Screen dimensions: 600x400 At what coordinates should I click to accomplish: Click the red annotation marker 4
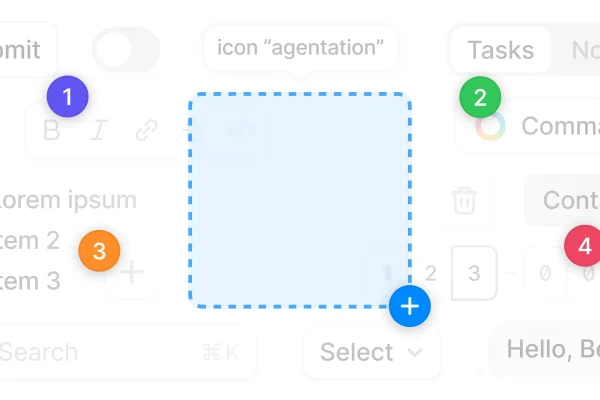(584, 246)
